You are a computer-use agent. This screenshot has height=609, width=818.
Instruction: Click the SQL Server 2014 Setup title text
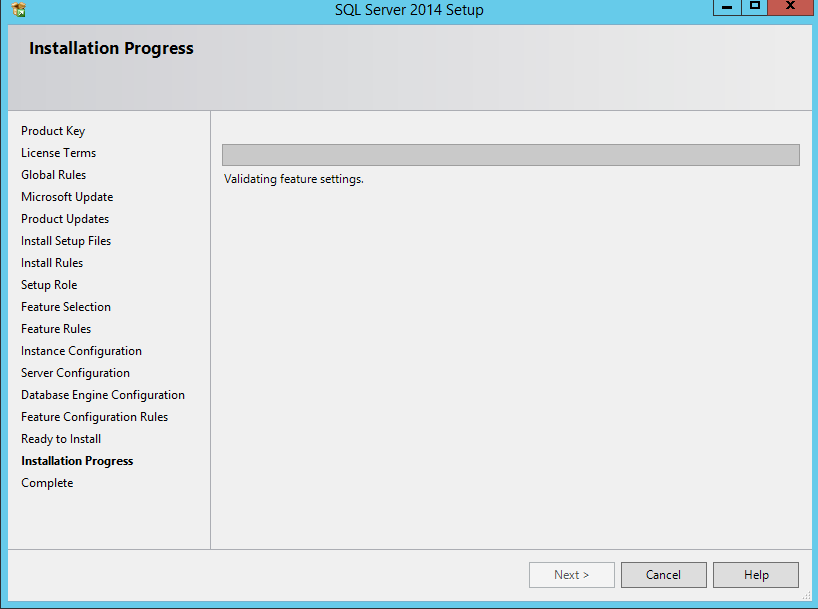409,10
